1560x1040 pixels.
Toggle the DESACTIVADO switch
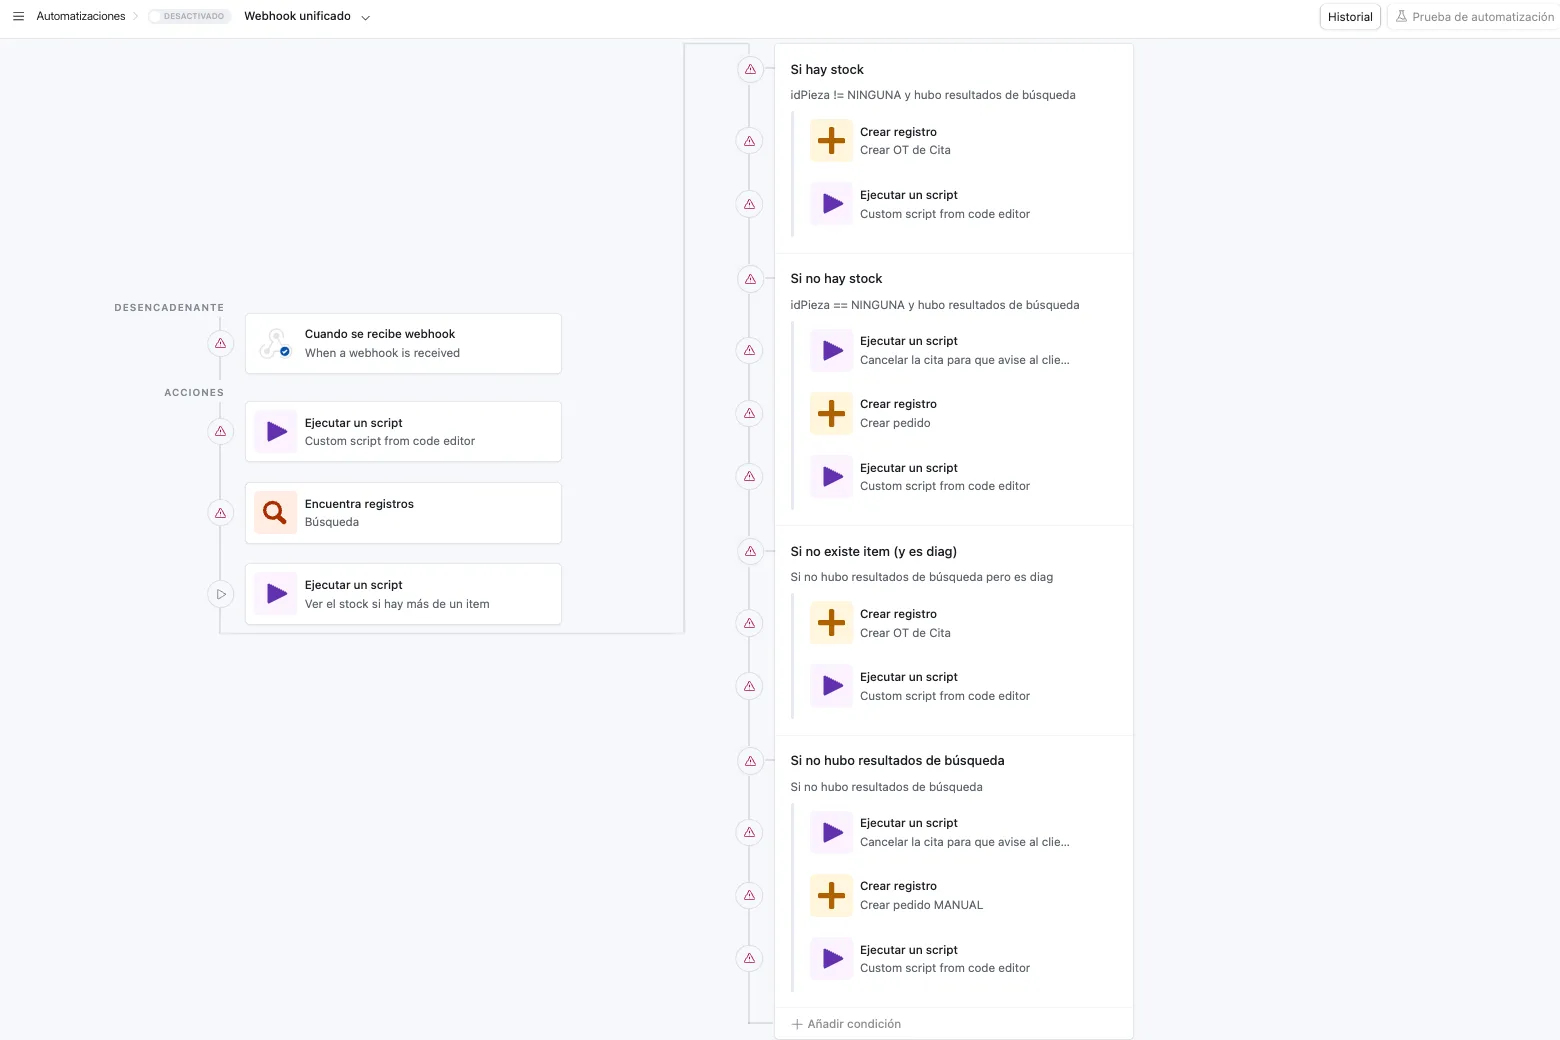190,16
